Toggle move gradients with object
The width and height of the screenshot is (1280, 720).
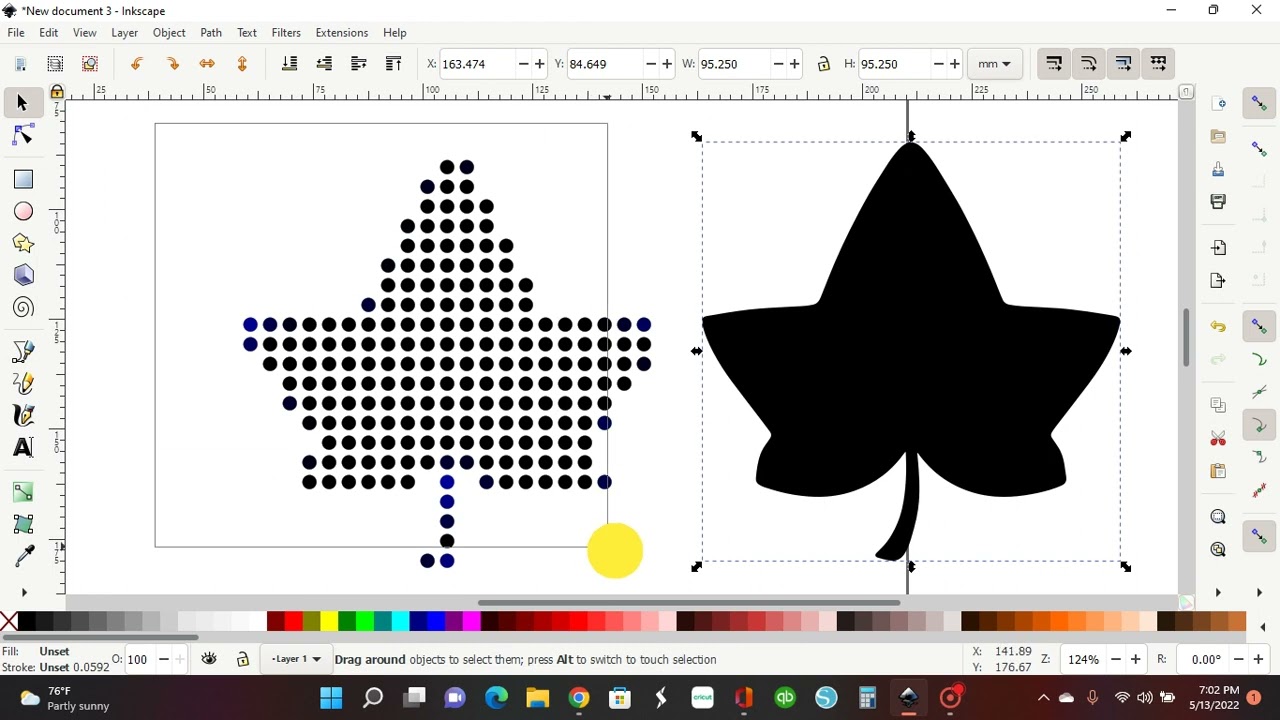[1123, 64]
